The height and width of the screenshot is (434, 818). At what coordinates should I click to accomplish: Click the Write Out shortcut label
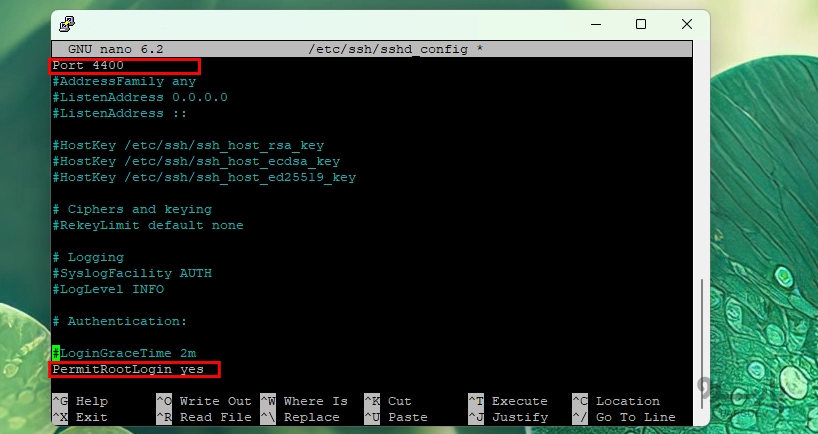coord(215,402)
